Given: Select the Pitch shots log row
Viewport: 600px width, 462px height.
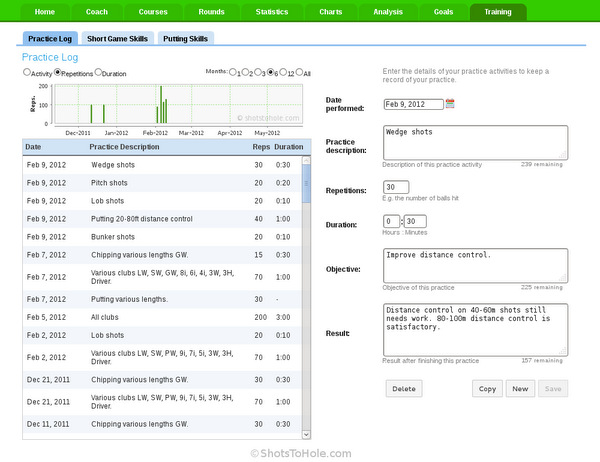Looking at the screenshot, I should pos(162,183).
